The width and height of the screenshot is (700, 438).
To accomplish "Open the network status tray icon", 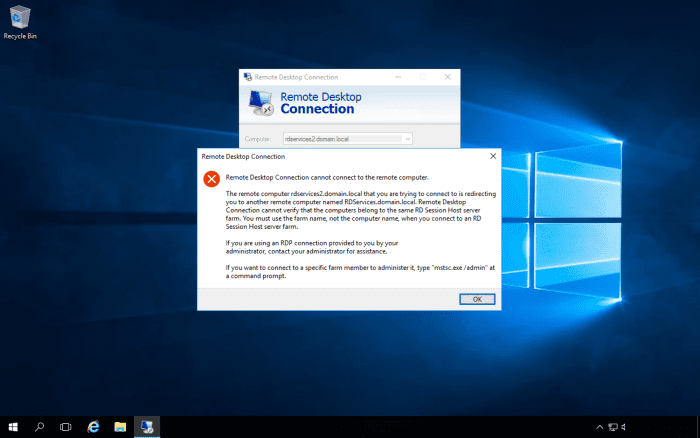I will pyautogui.click(x=613, y=427).
